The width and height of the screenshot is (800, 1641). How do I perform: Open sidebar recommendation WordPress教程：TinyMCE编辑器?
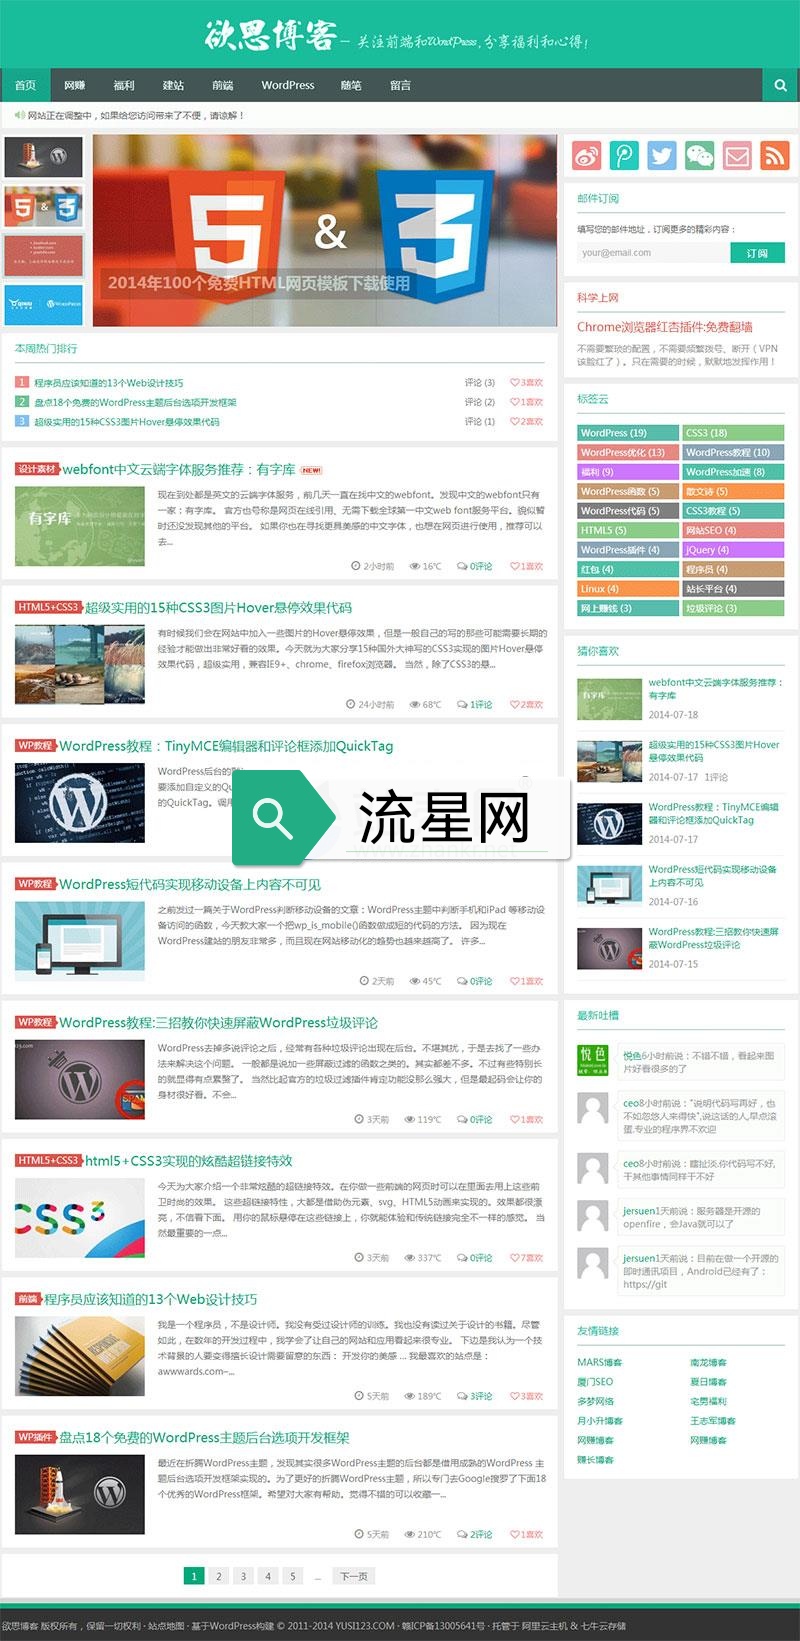[x=713, y=813]
